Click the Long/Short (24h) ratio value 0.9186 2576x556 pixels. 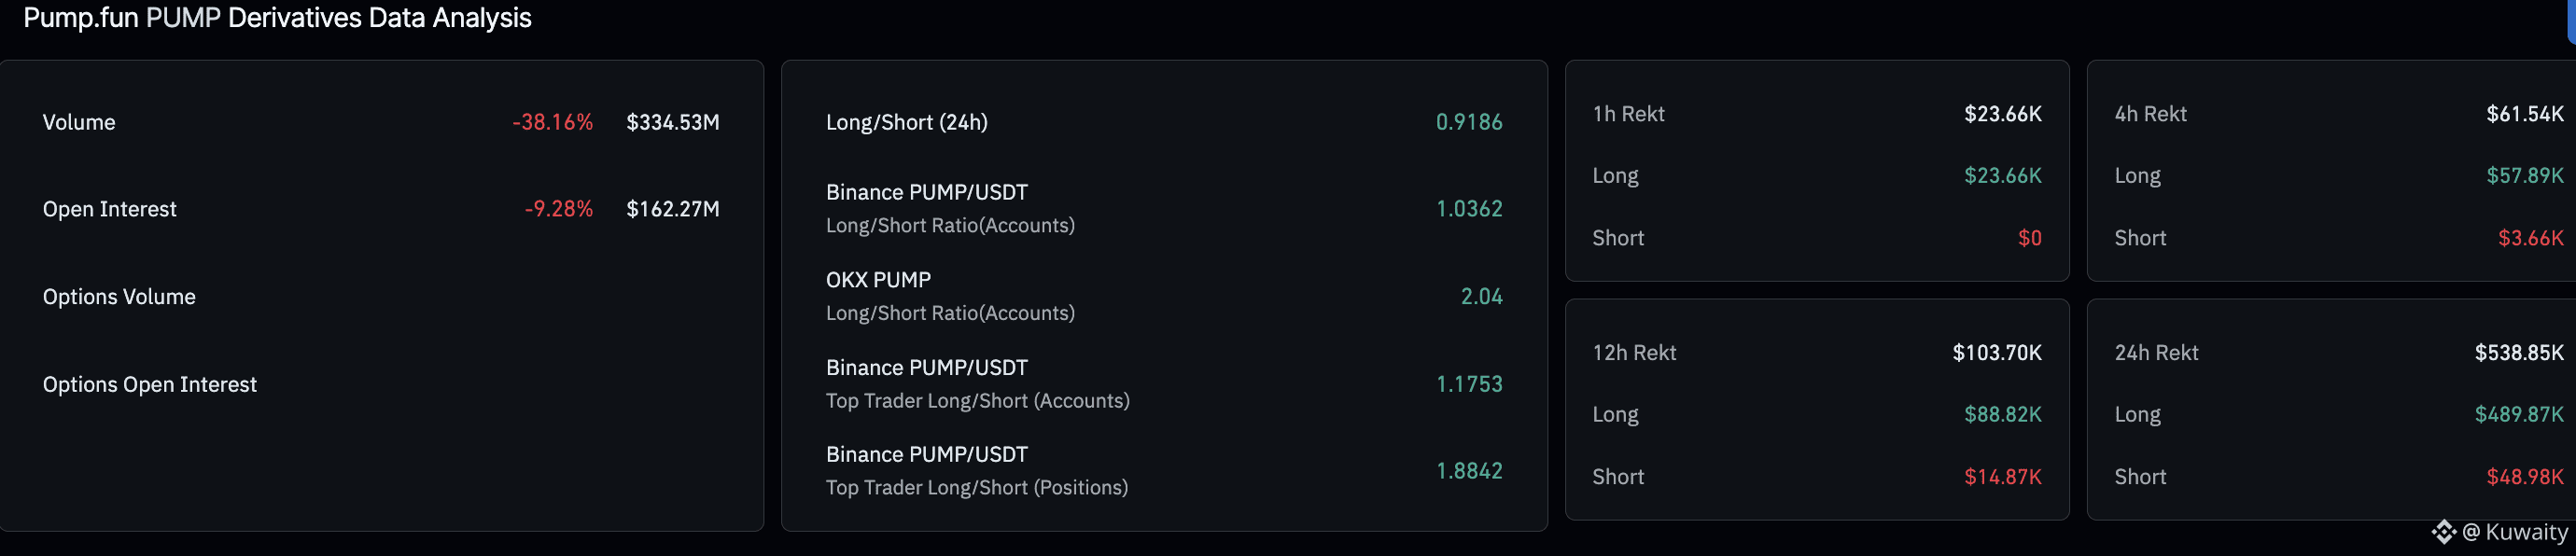pyautogui.click(x=1468, y=122)
